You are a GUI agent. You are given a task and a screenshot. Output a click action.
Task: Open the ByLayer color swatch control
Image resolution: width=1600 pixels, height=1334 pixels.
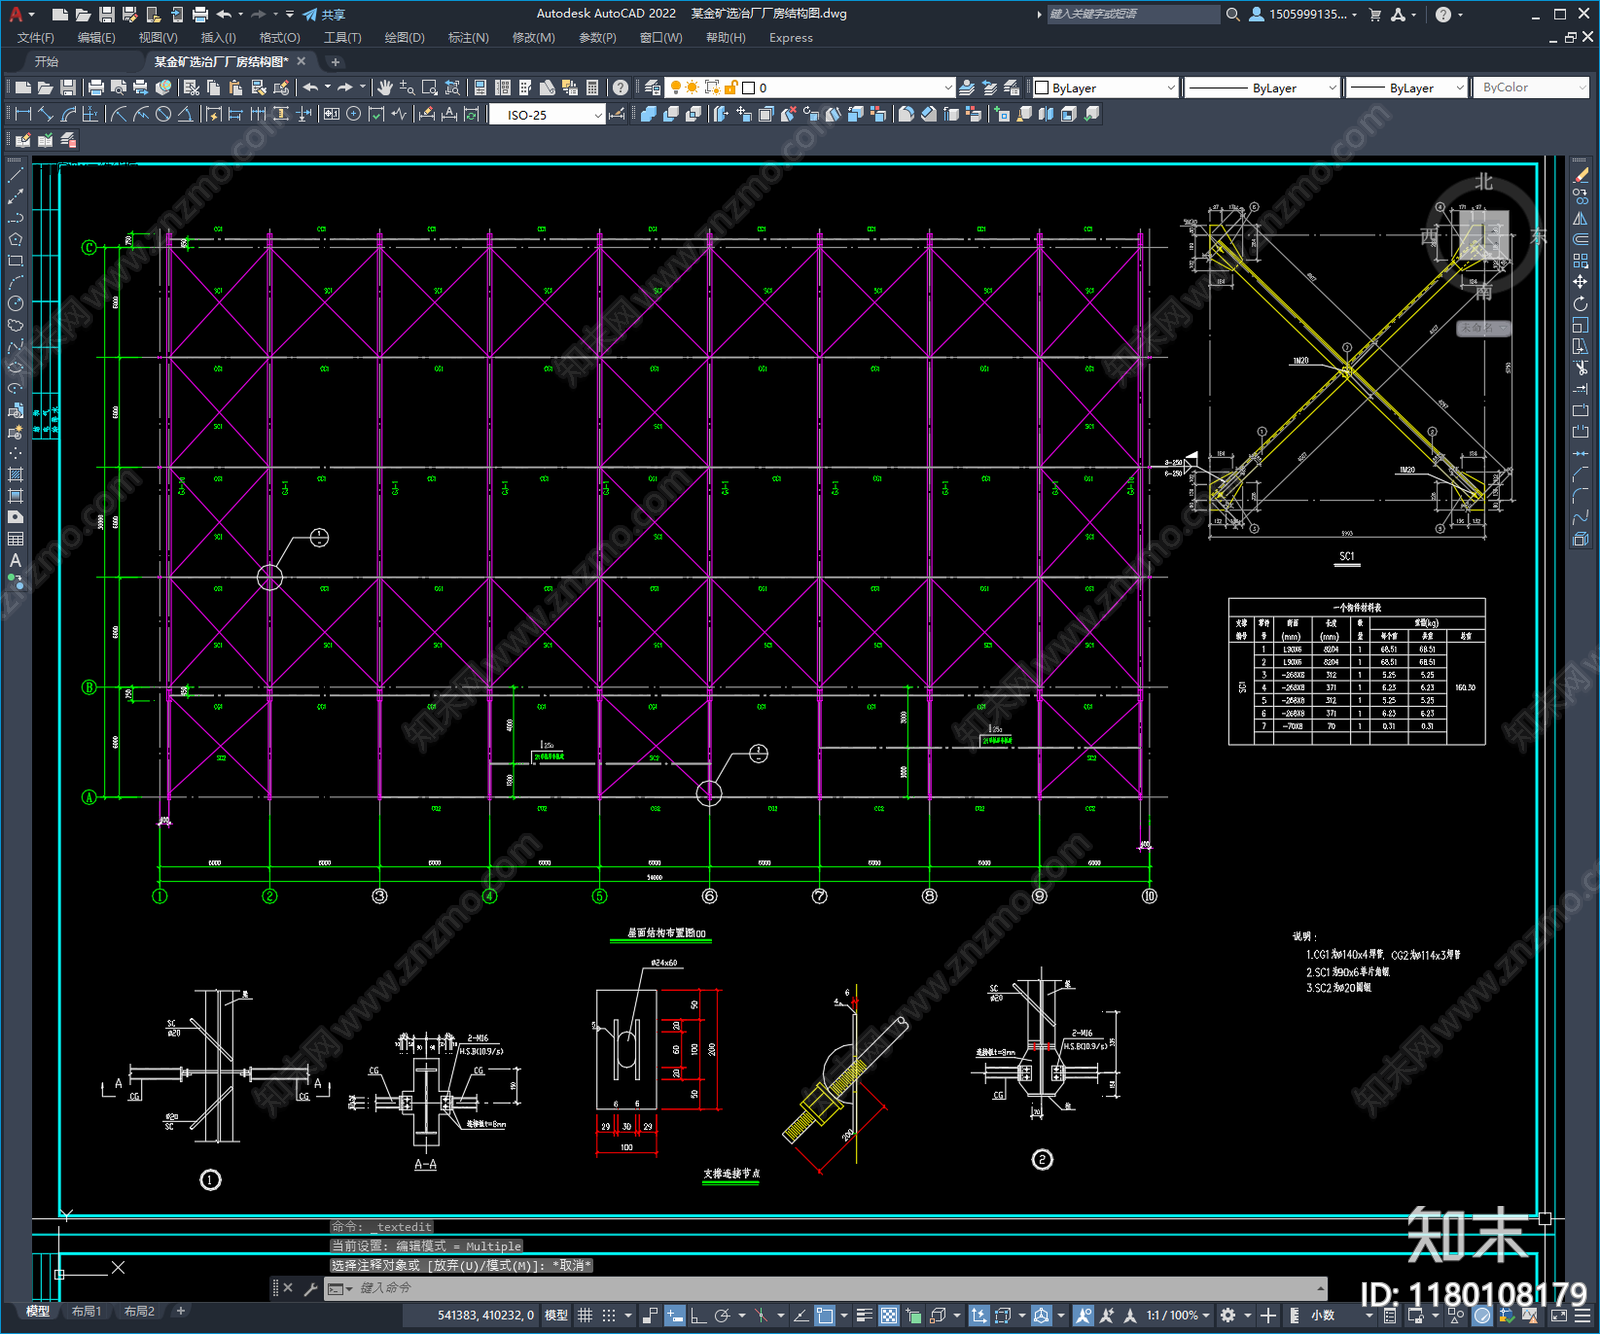point(1104,88)
